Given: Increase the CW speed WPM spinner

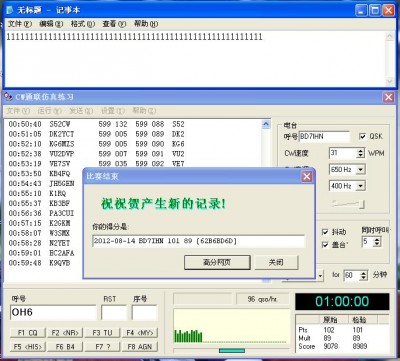Looking at the screenshot, I should (x=360, y=151).
